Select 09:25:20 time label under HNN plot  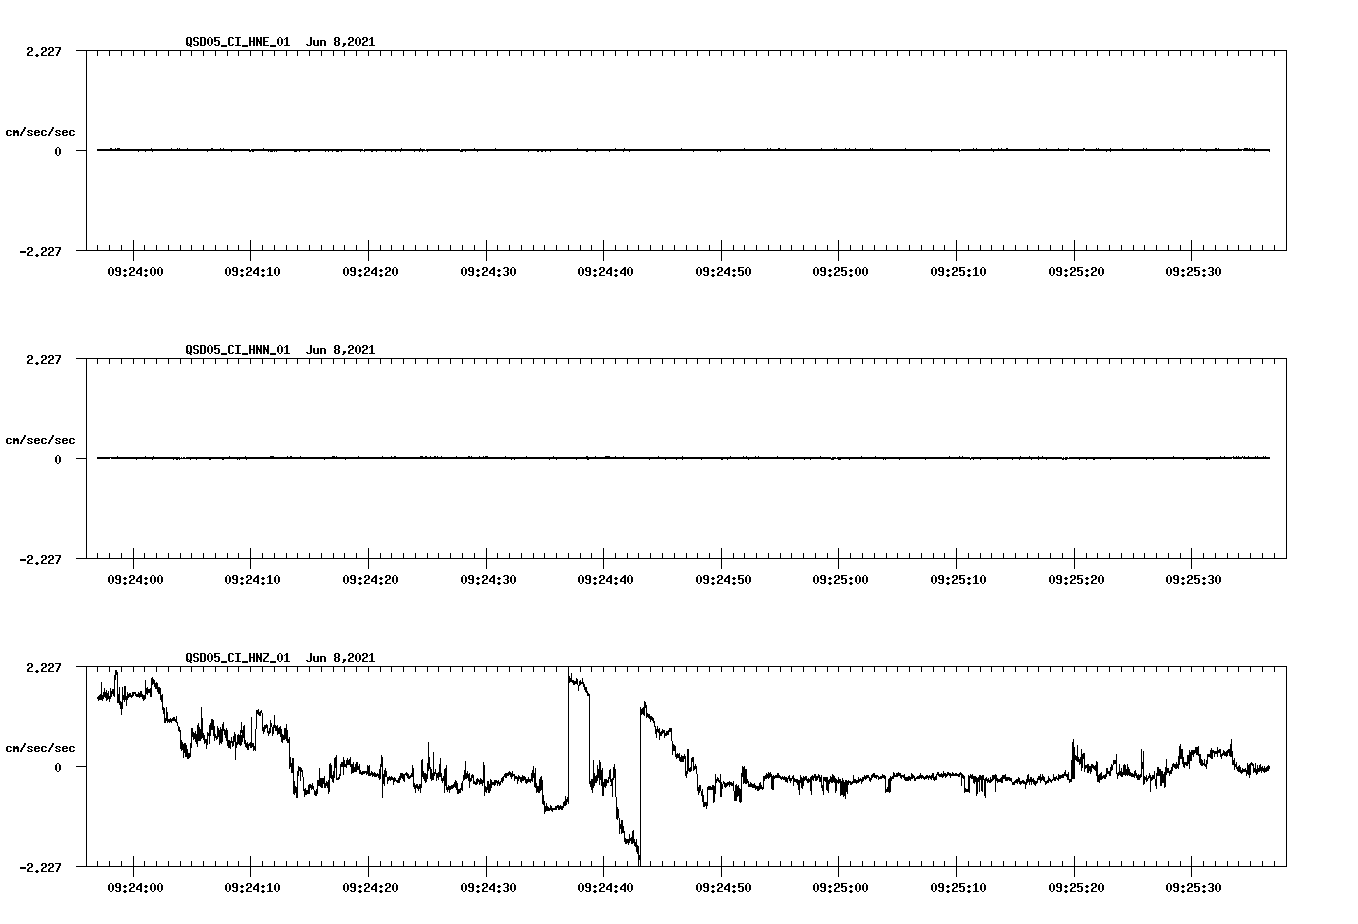point(1076,579)
